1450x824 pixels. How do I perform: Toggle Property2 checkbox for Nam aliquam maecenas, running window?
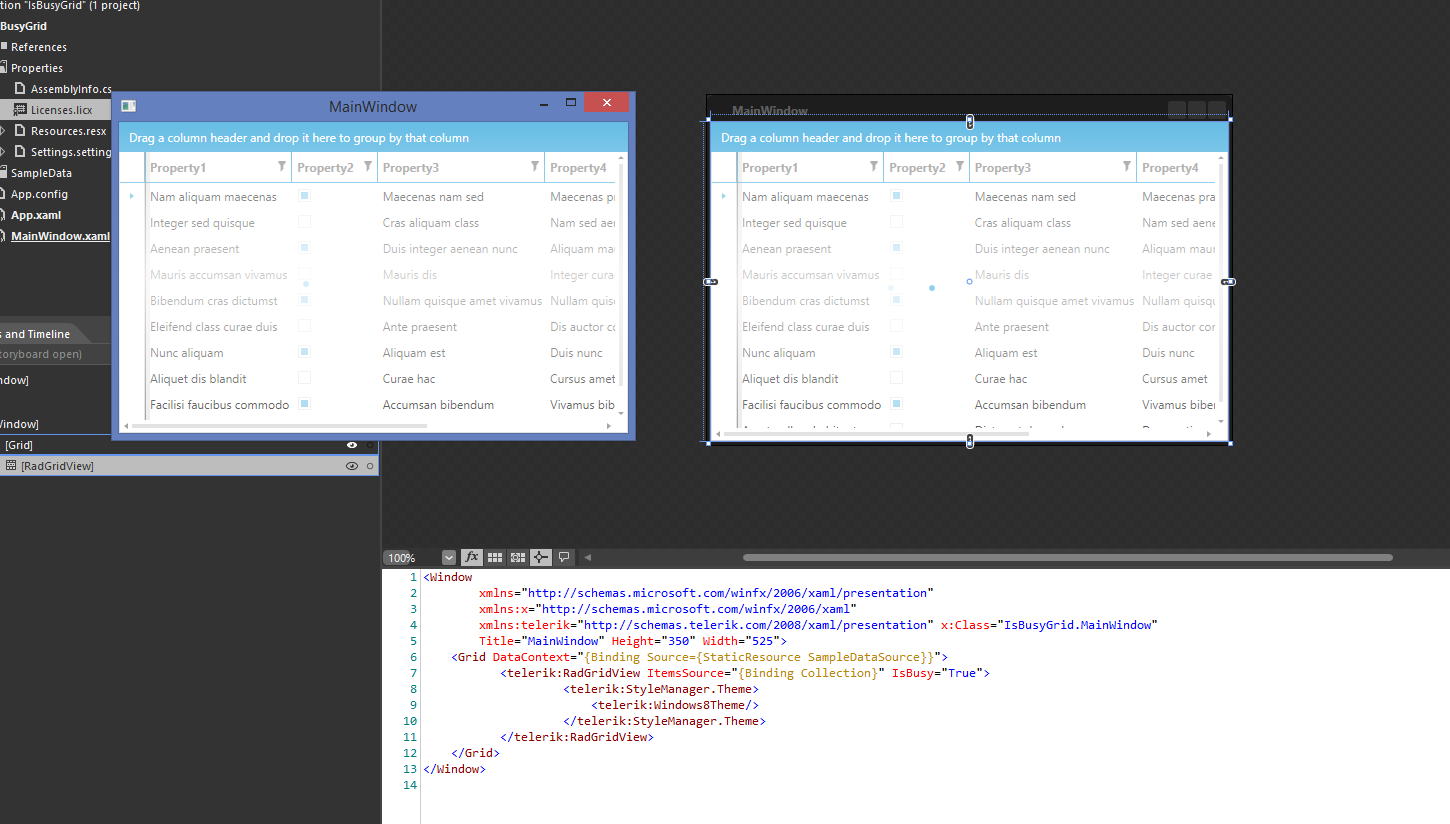click(x=305, y=196)
